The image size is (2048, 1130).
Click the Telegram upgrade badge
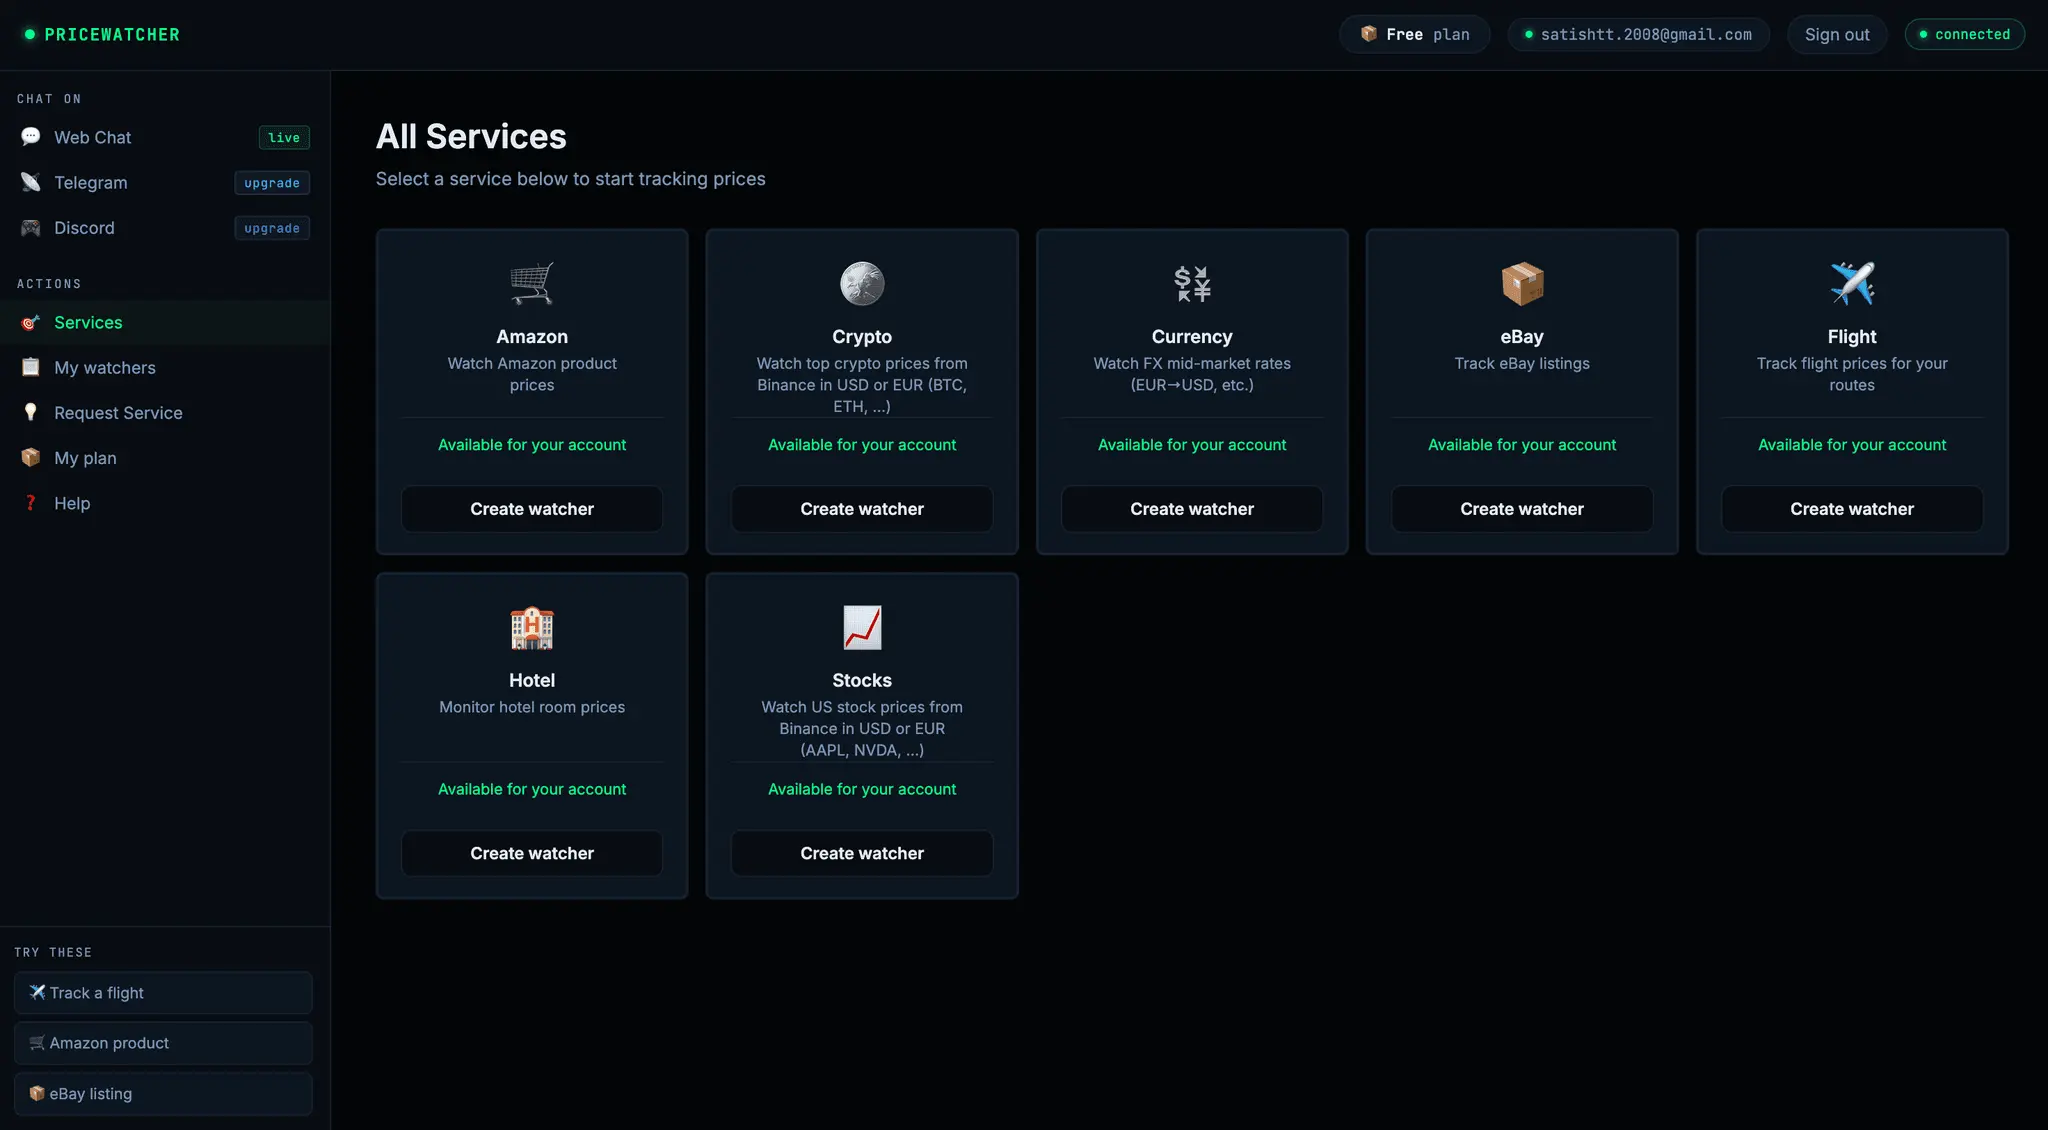pos(272,183)
